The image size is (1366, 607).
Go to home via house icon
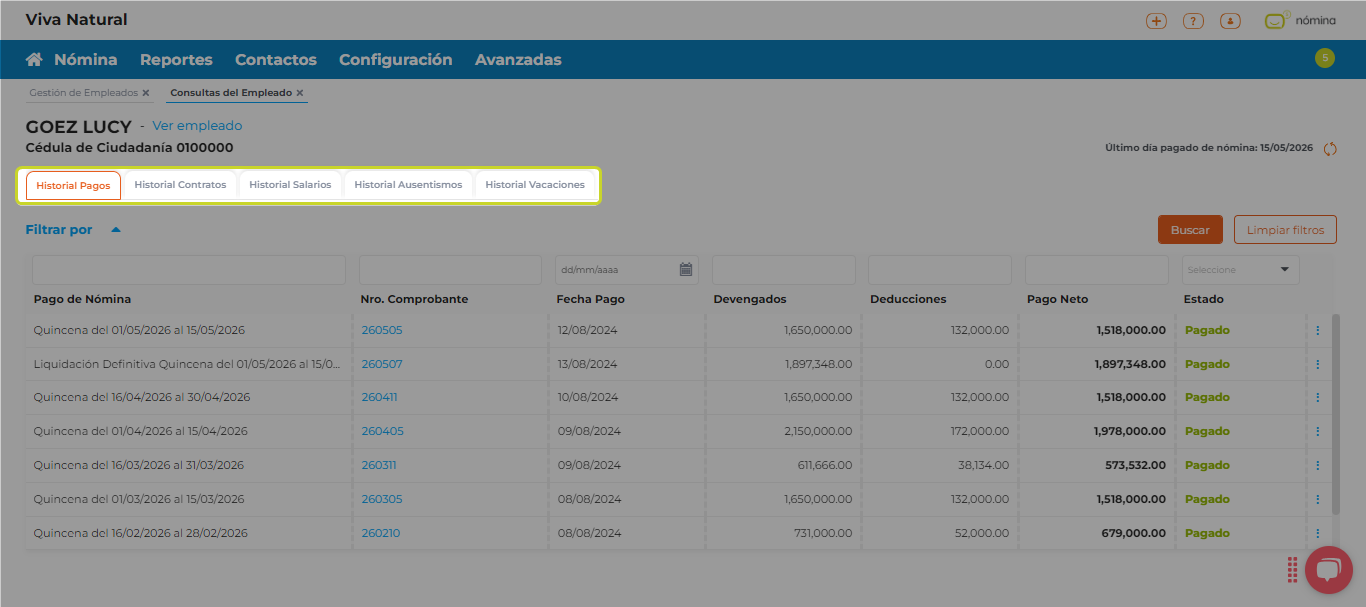pyautogui.click(x=34, y=59)
